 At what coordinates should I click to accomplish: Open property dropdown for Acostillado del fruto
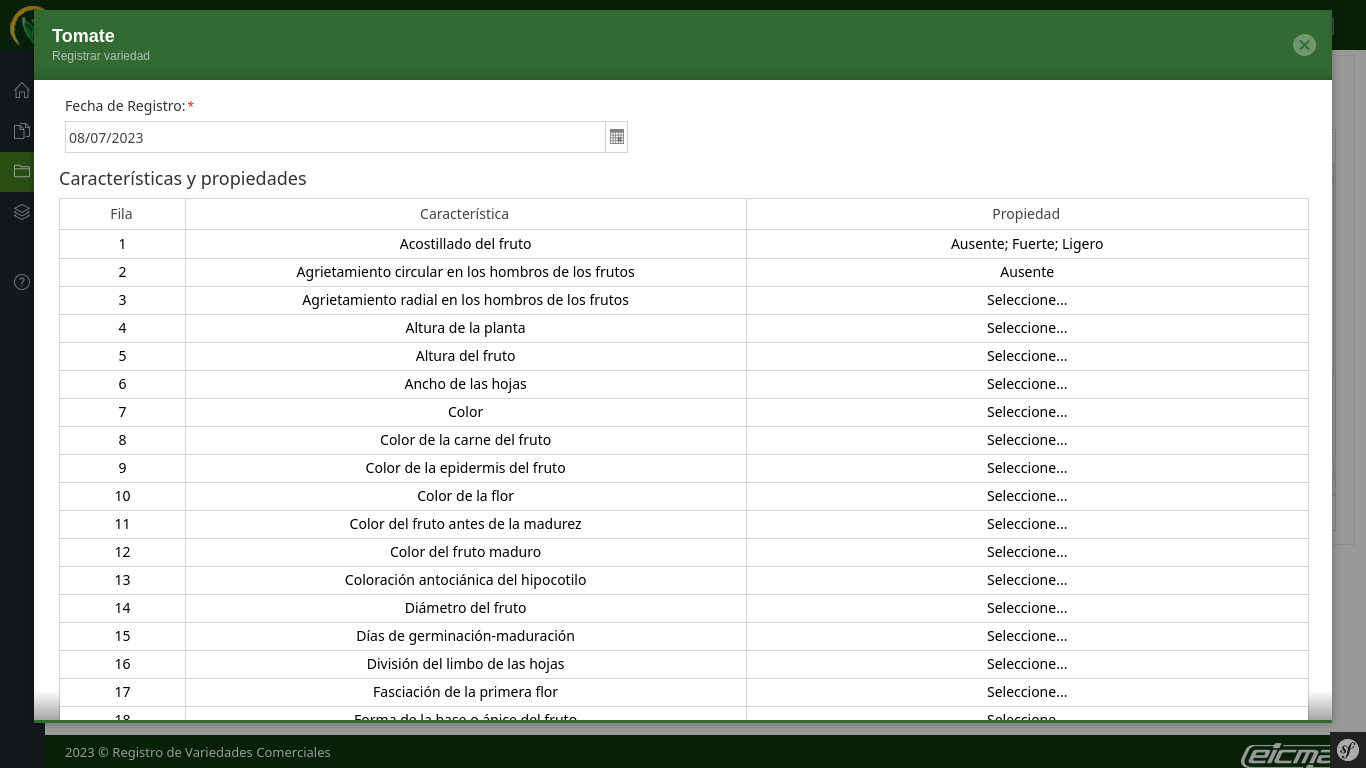click(1026, 244)
